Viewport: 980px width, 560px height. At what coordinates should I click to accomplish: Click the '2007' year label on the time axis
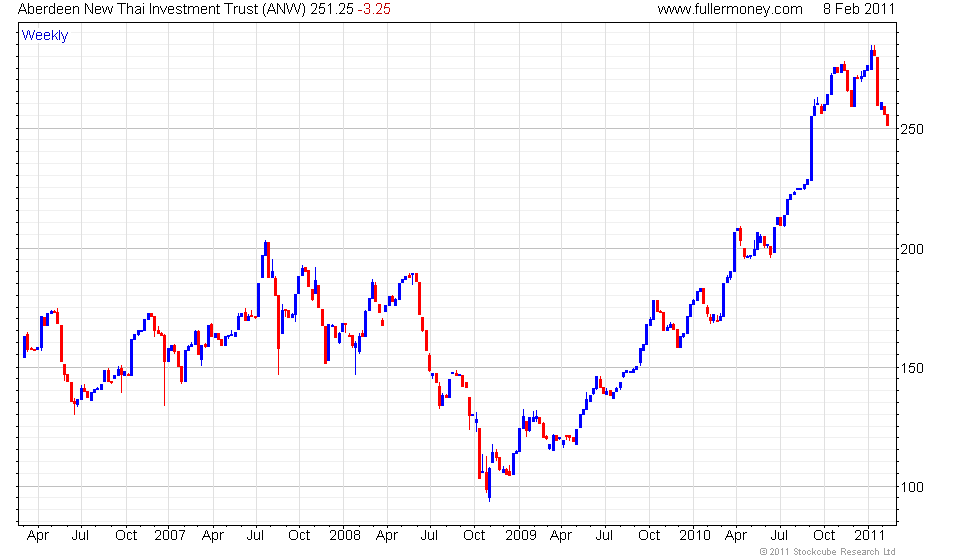tap(170, 536)
